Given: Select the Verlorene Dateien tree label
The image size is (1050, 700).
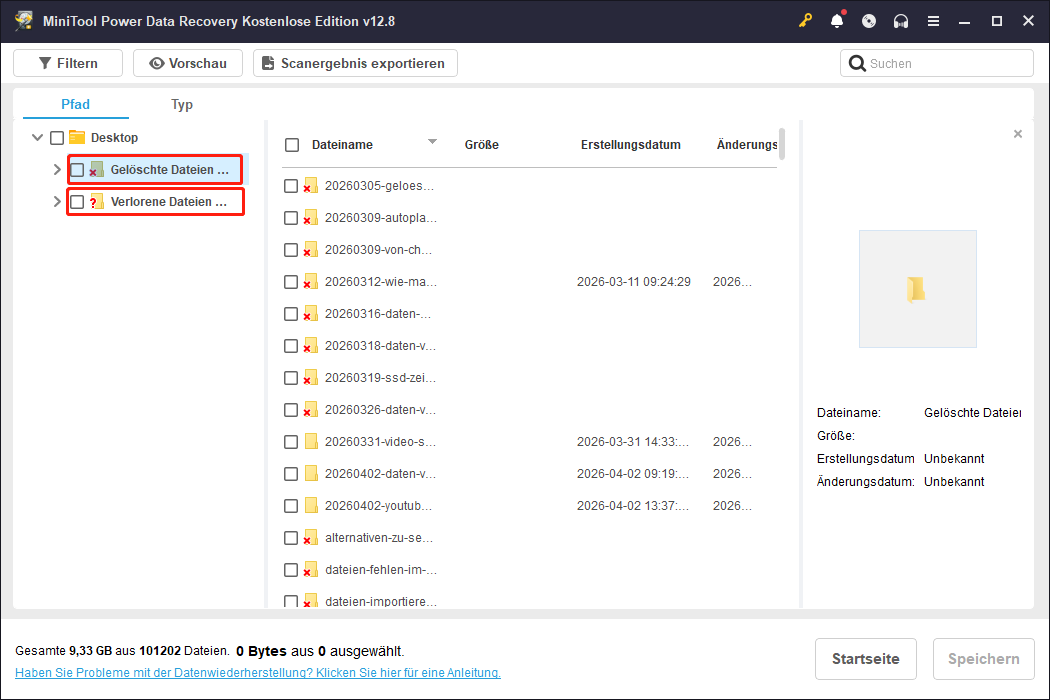Looking at the screenshot, I should coord(169,202).
